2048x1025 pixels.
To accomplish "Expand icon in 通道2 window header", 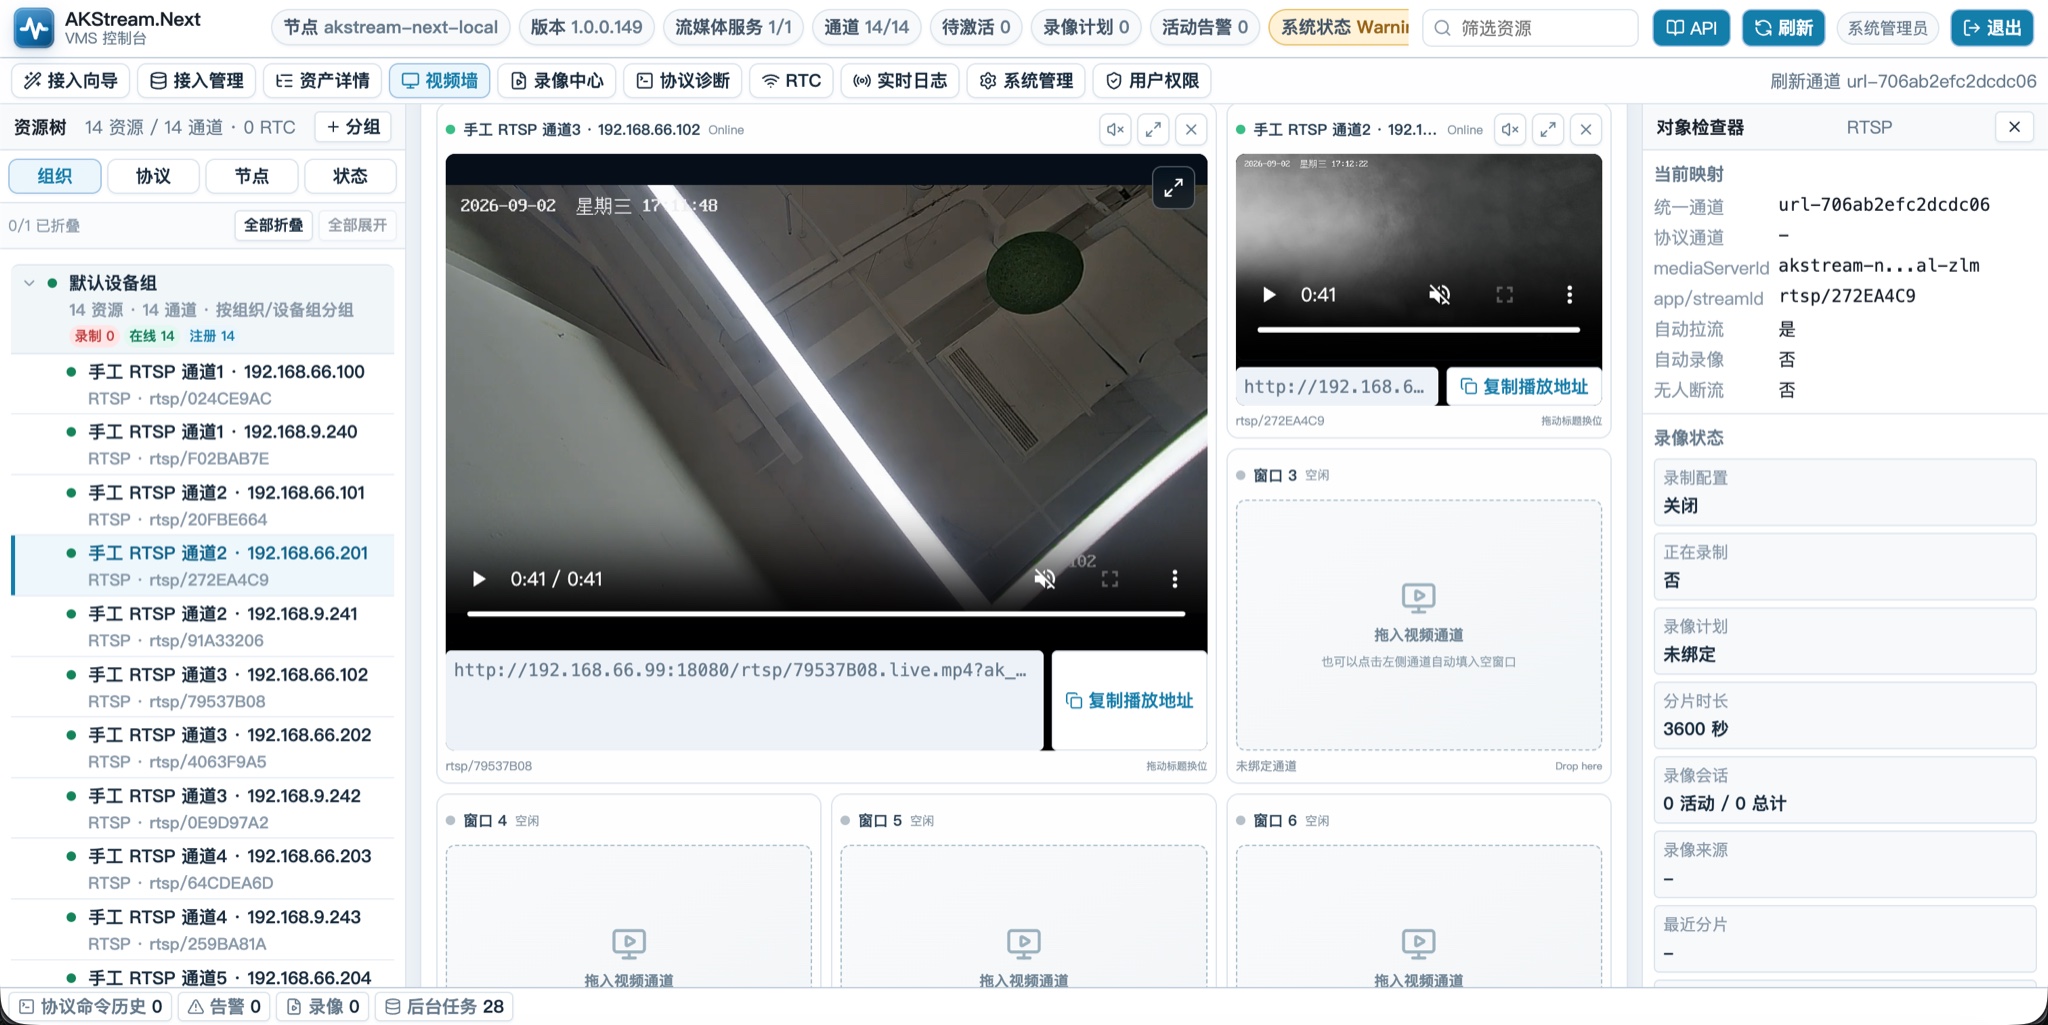I will 1548,129.
